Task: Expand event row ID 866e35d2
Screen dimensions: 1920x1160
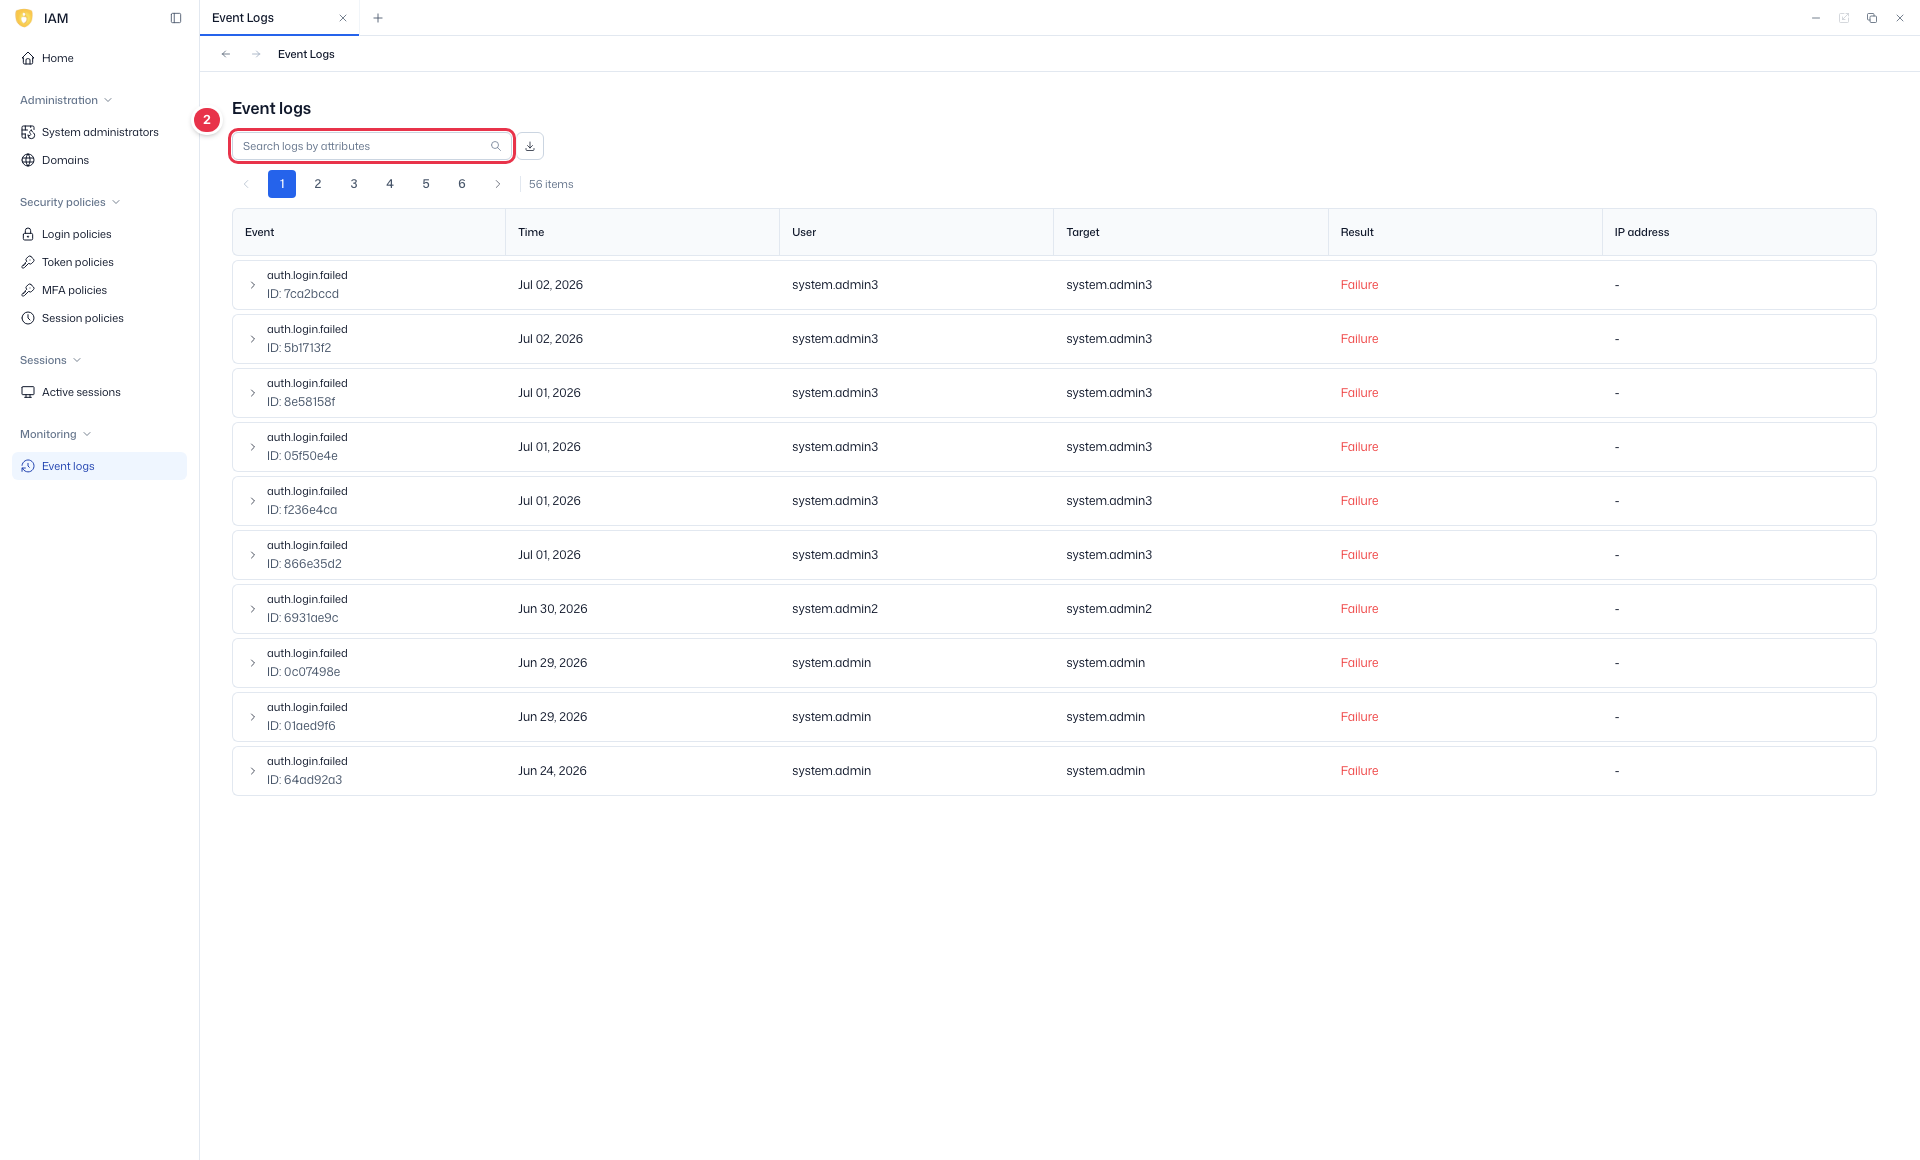Action: pyautogui.click(x=253, y=555)
